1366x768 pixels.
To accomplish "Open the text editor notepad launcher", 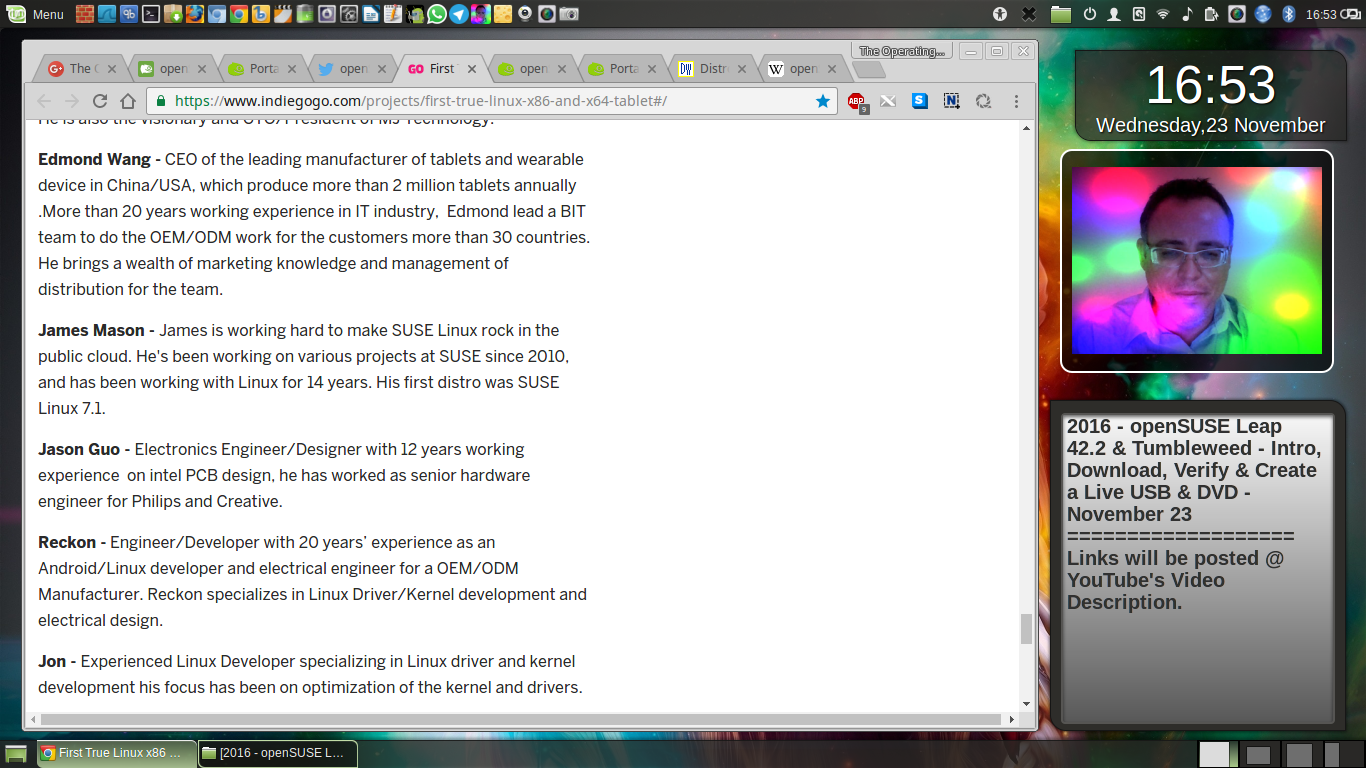I will tap(392, 14).
